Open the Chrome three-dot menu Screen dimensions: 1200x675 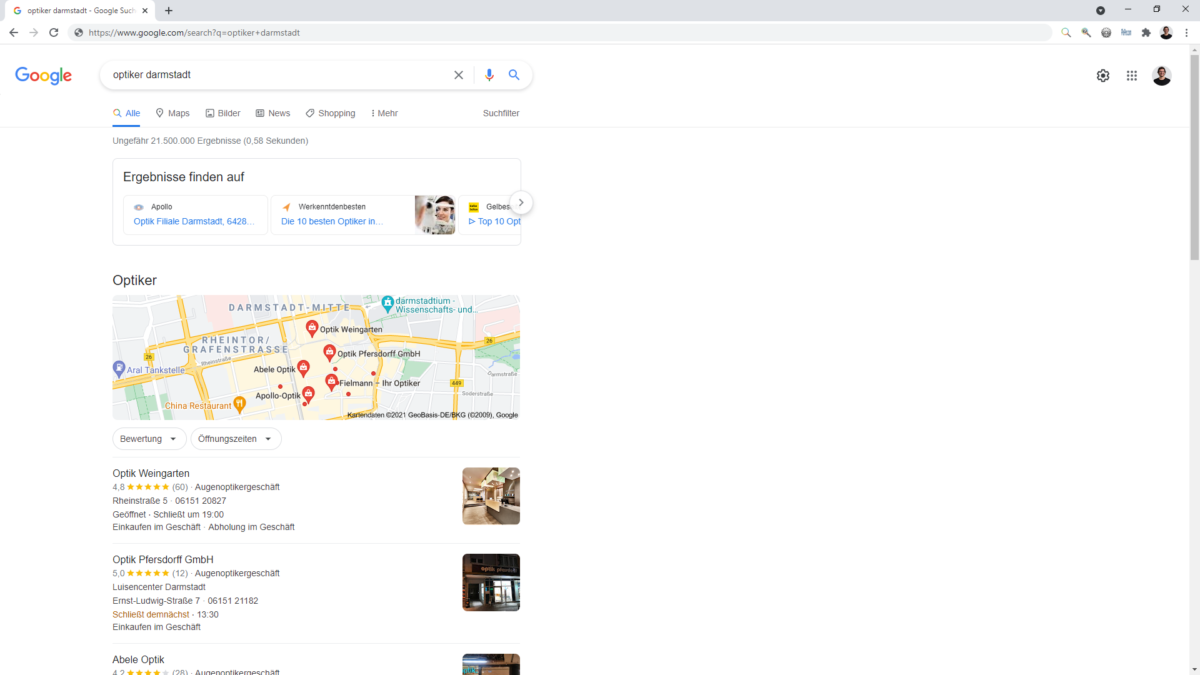pyautogui.click(x=1186, y=32)
